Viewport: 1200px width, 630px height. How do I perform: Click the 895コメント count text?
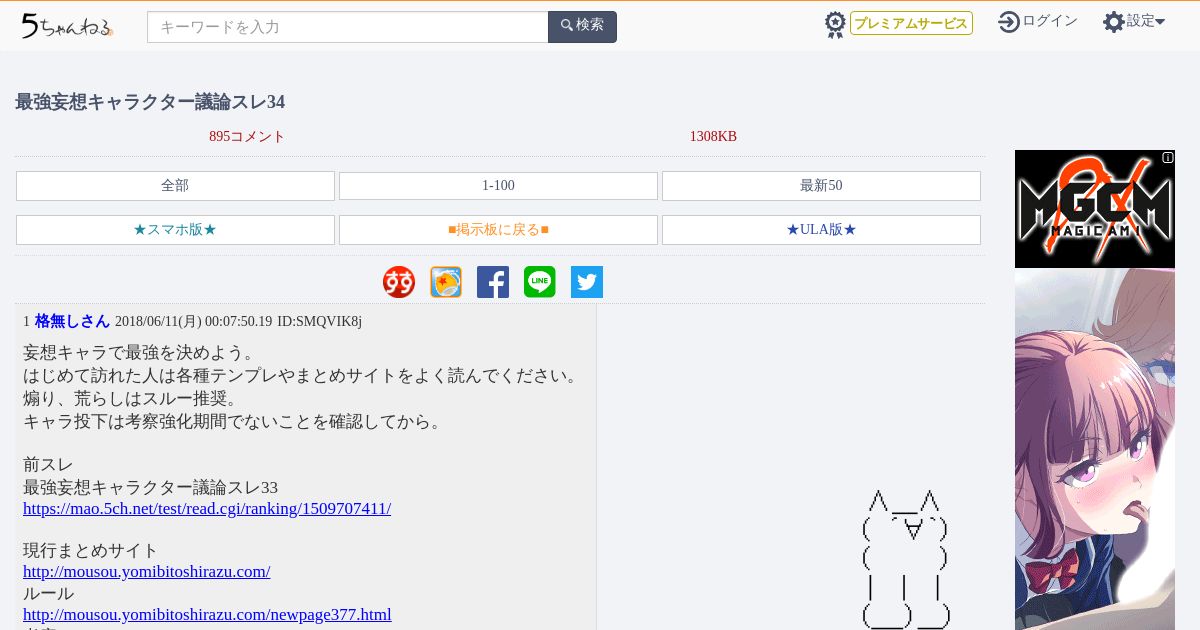[247, 137]
